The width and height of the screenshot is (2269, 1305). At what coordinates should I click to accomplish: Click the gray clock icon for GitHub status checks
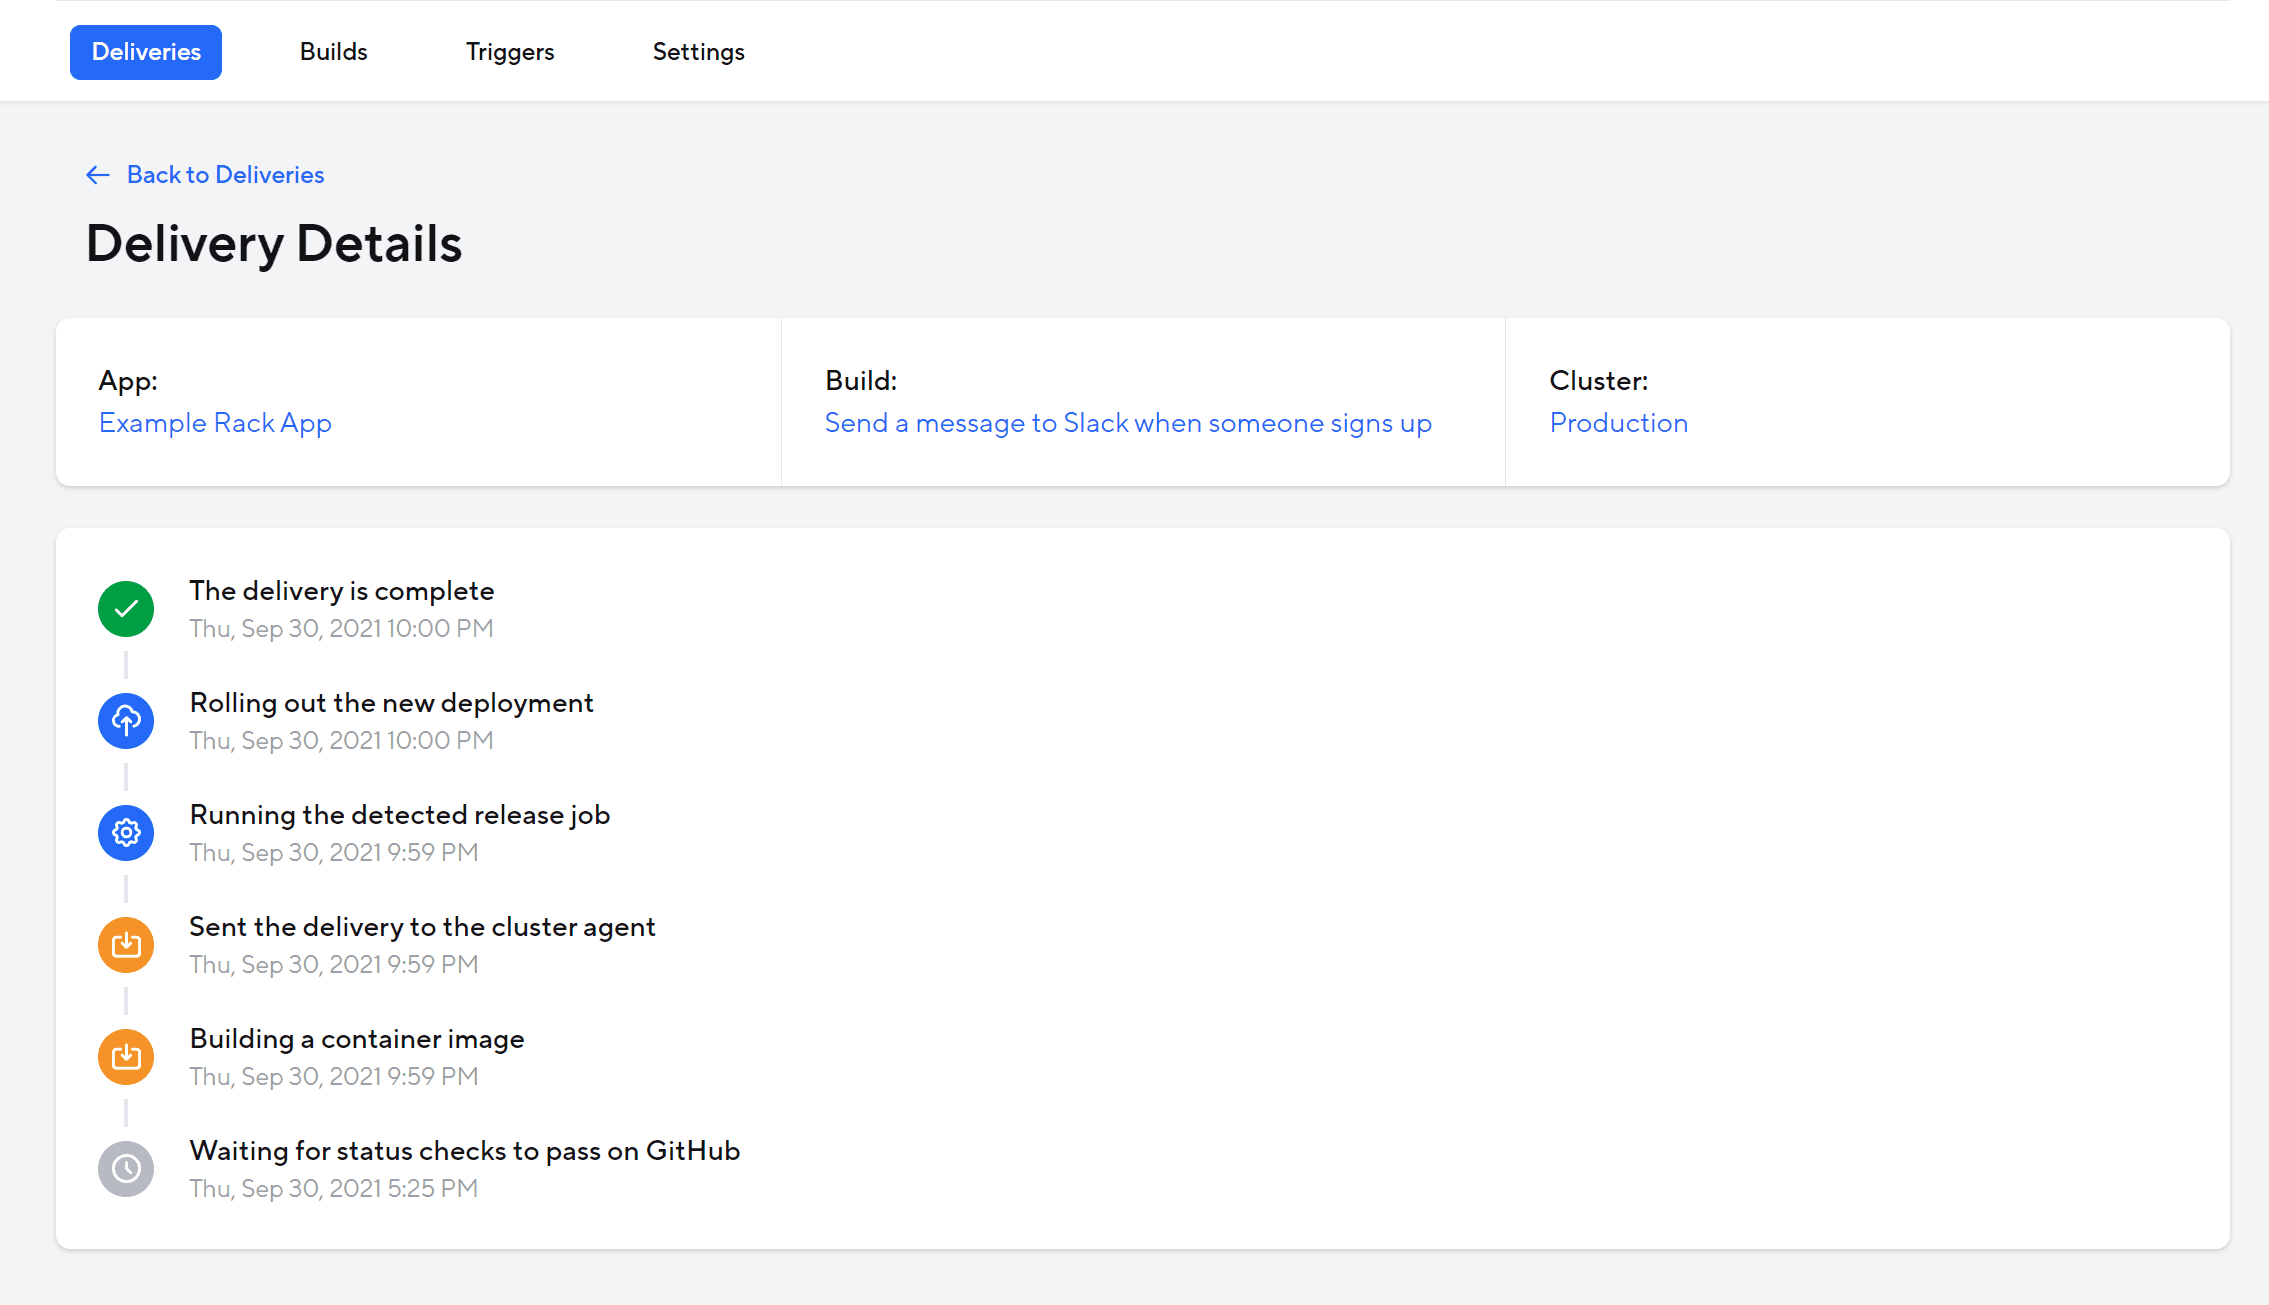(125, 1168)
